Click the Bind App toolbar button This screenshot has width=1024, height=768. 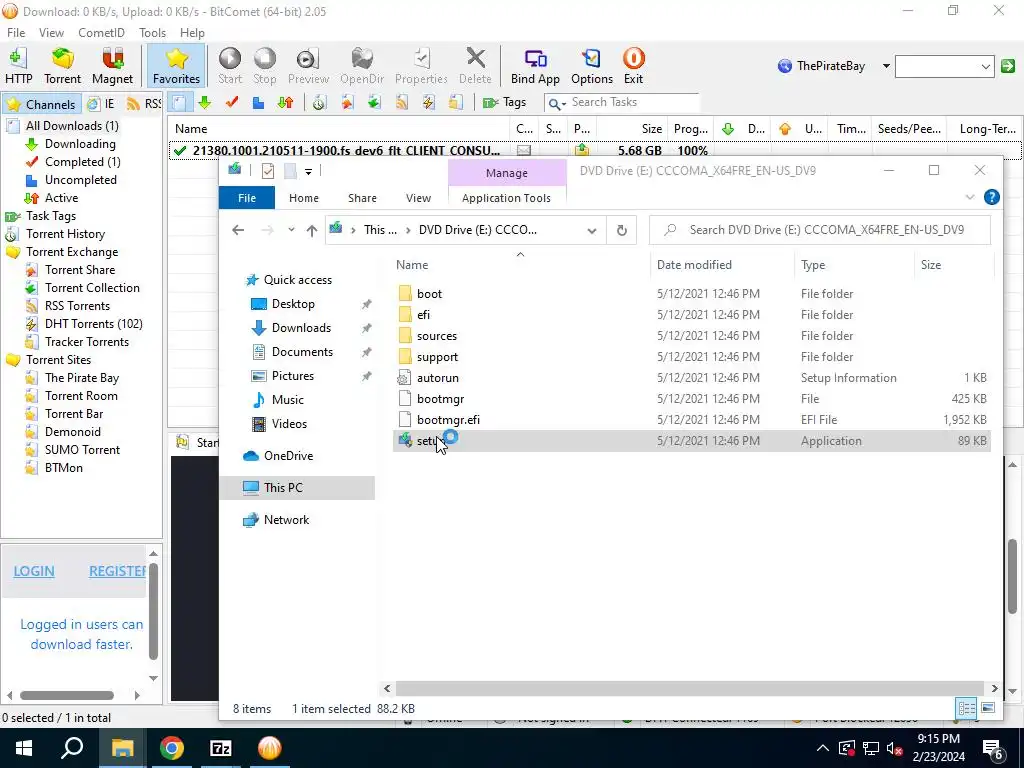click(535, 66)
